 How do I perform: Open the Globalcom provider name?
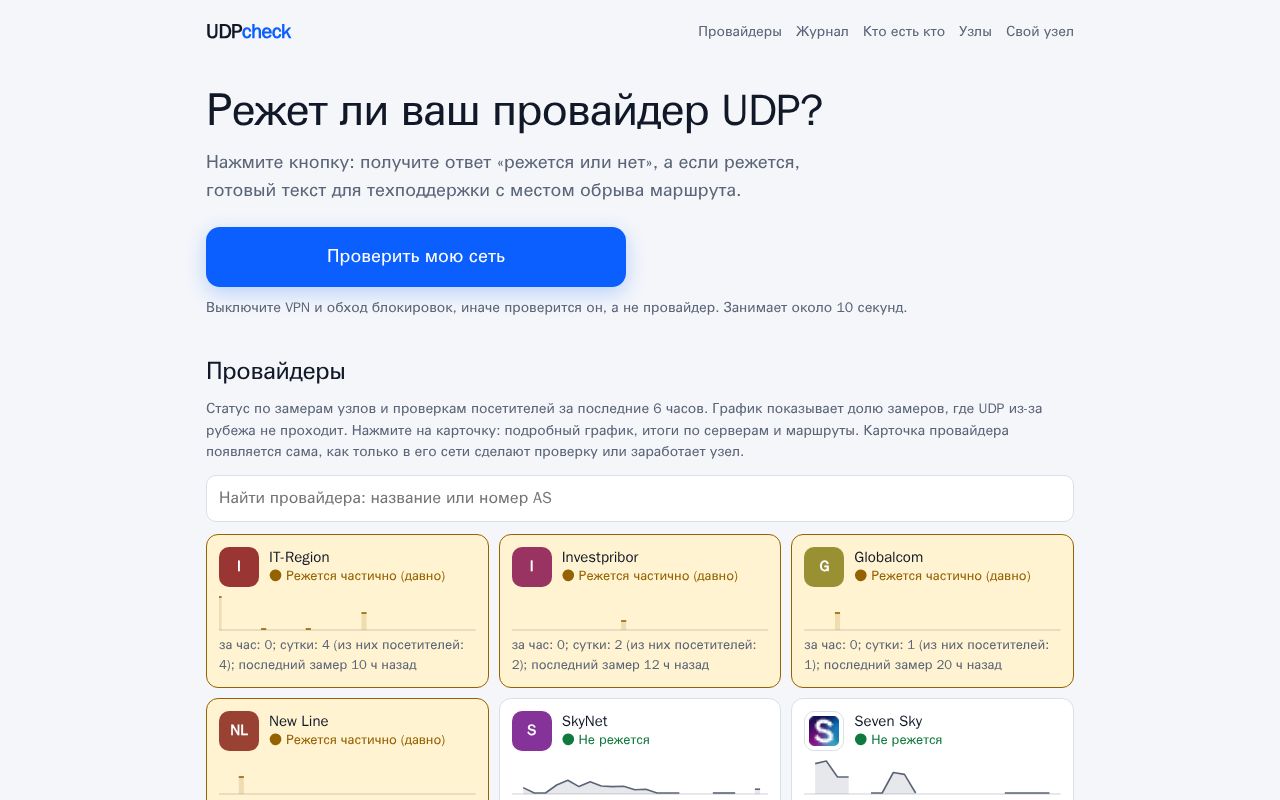point(889,557)
